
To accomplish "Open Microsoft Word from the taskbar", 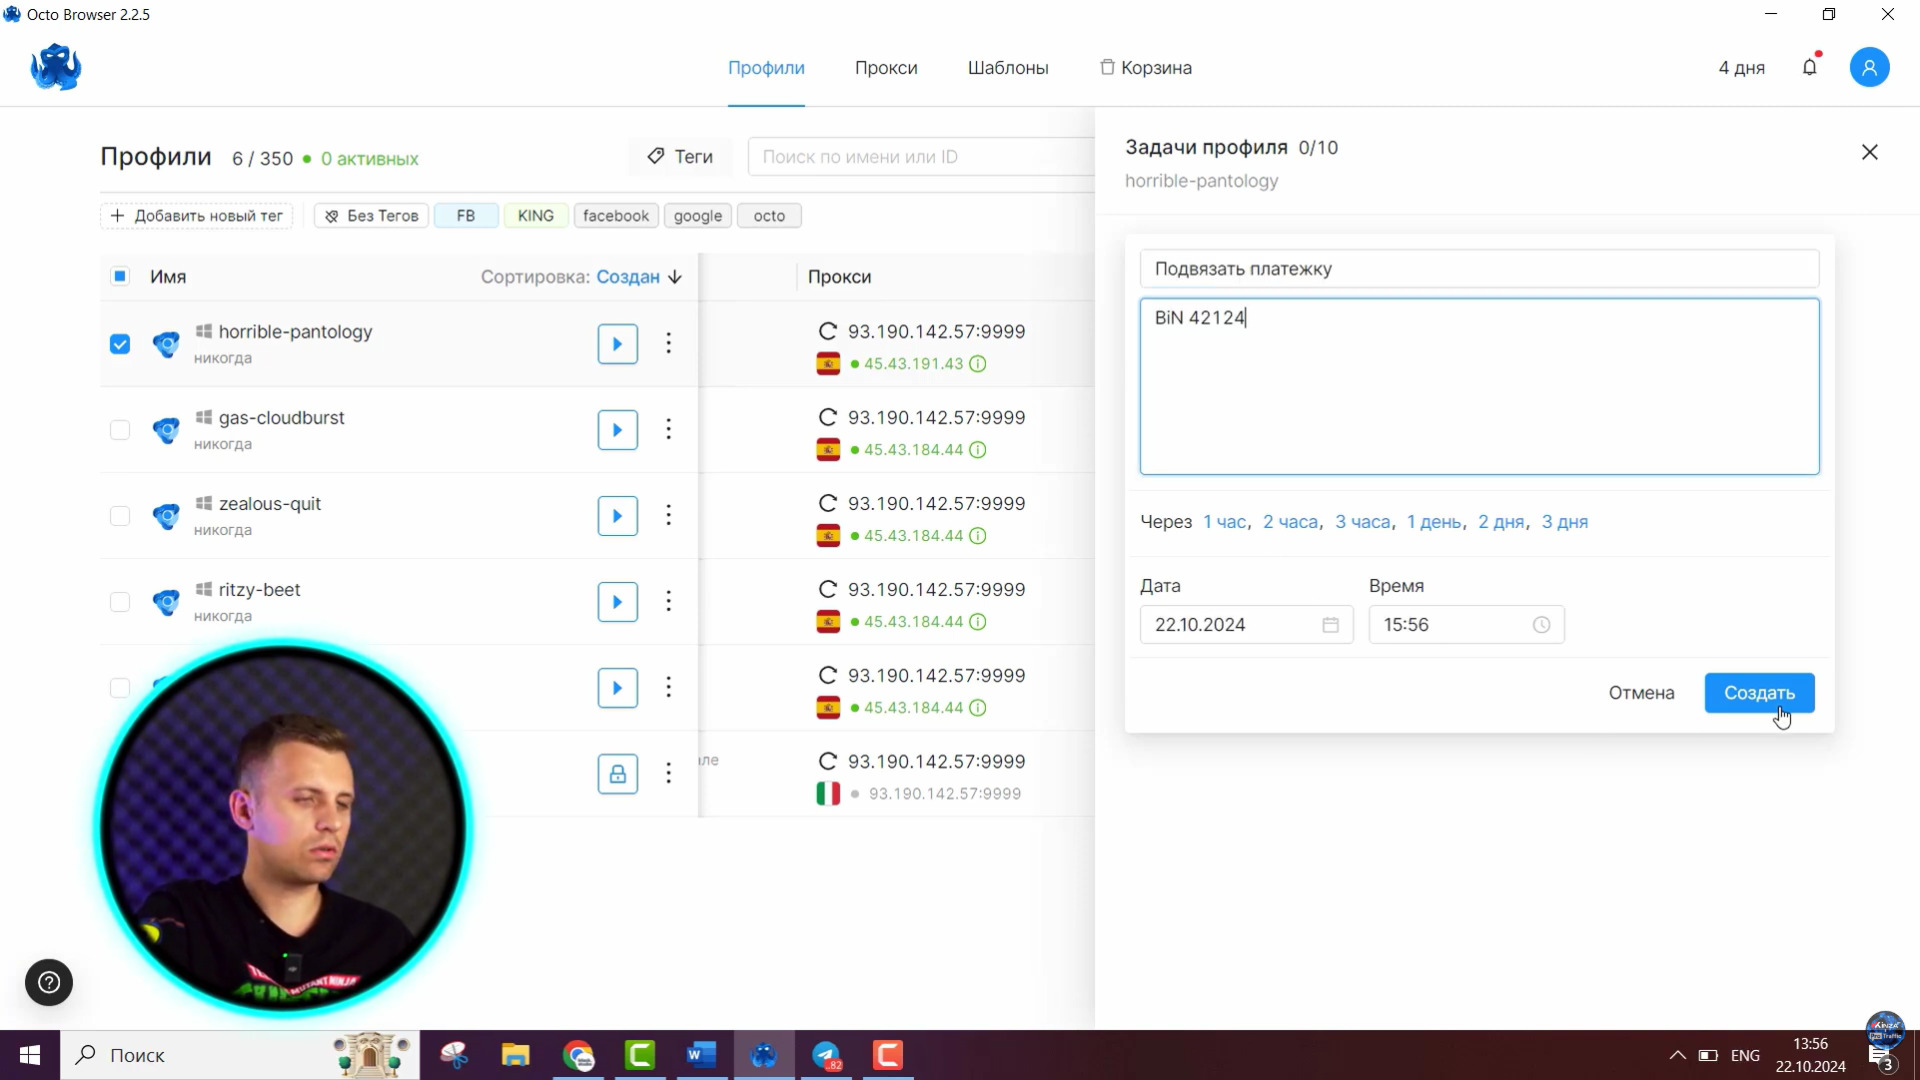I will (x=702, y=1055).
